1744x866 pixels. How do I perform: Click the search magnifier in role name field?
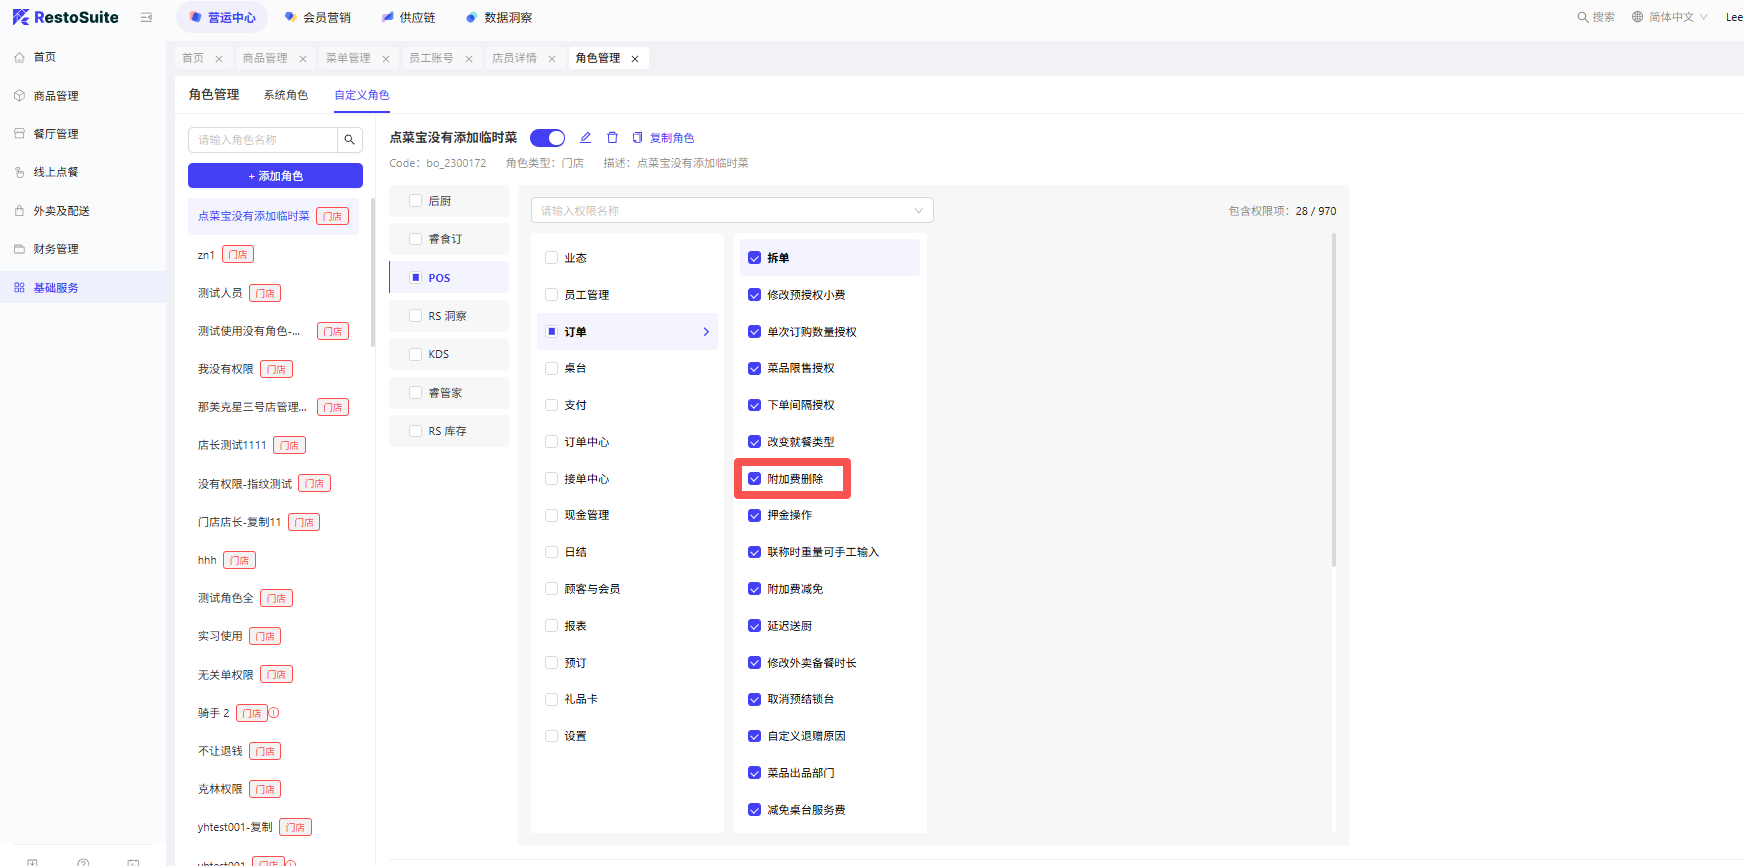pyautogui.click(x=349, y=140)
